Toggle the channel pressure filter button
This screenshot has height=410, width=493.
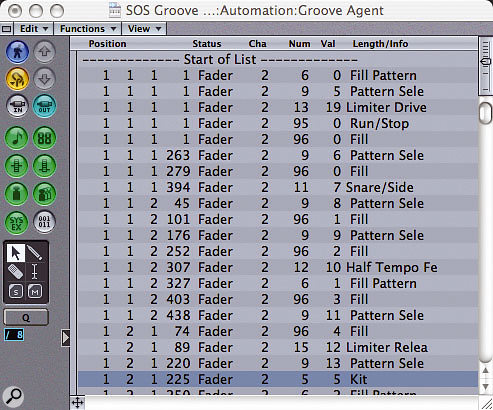click(x=16, y=194)
